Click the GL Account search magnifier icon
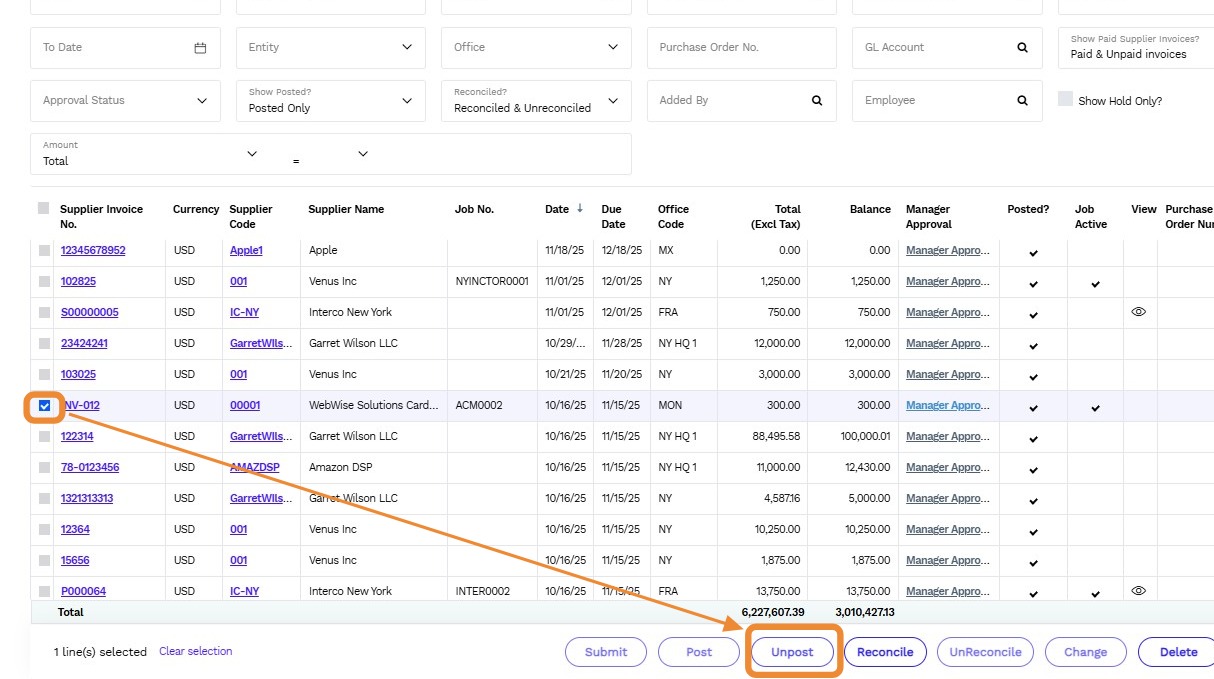 [x=1022, y=48]
